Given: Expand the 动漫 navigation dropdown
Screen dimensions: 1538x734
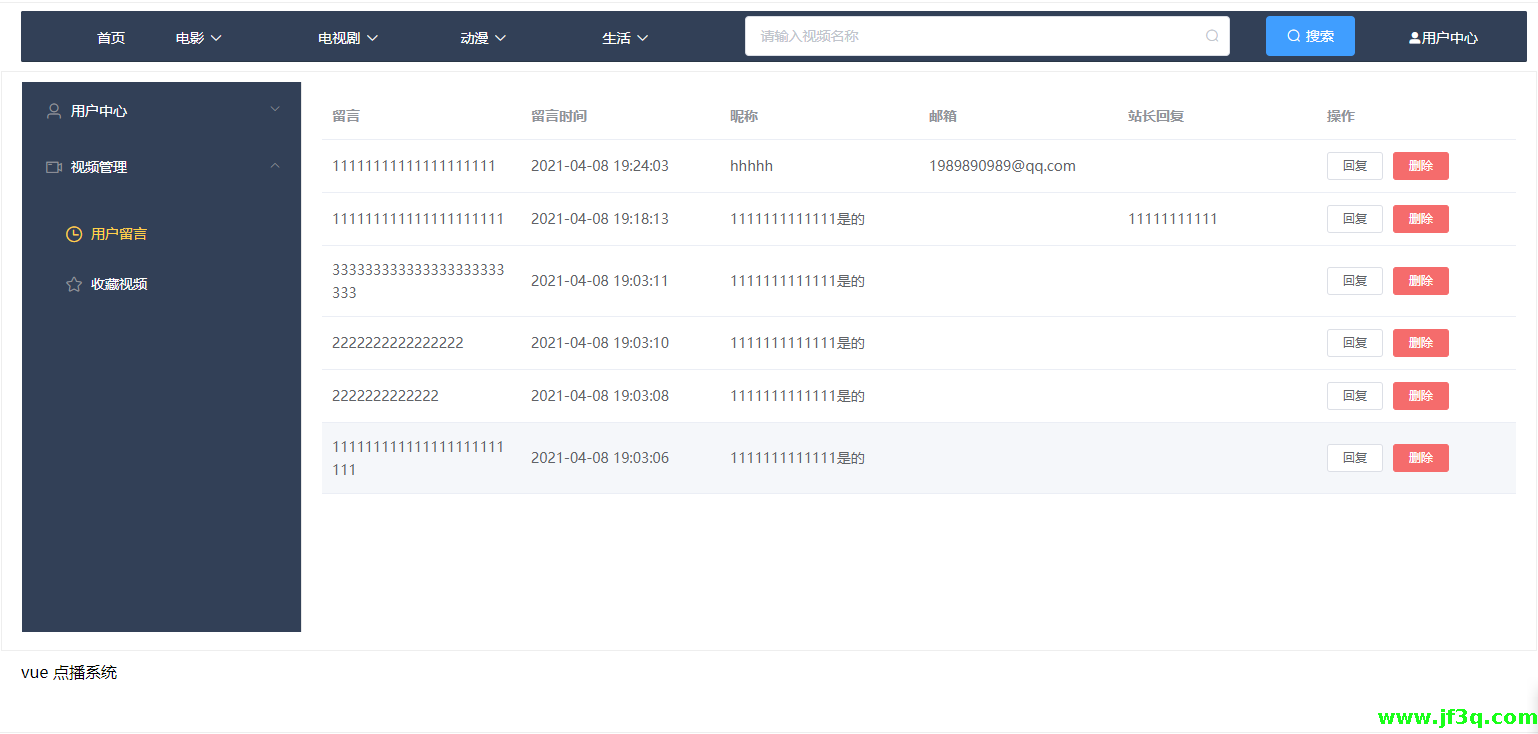Looking at the screenshot, I should pos(483,38).
